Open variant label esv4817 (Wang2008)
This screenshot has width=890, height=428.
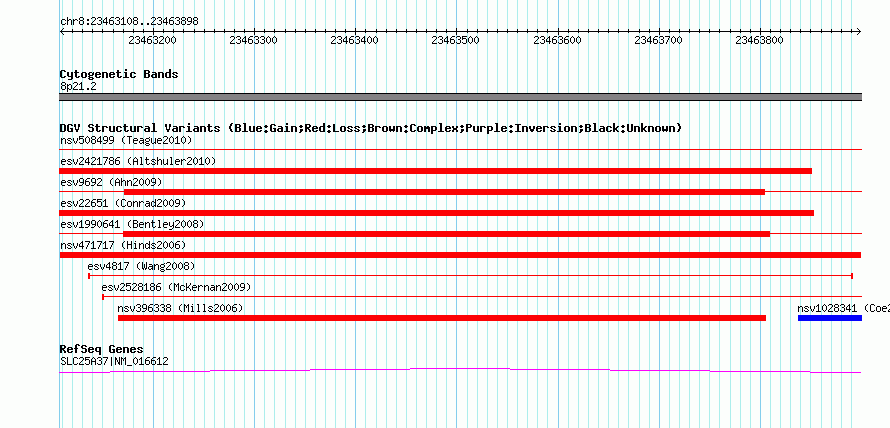(x=141, y=266)
